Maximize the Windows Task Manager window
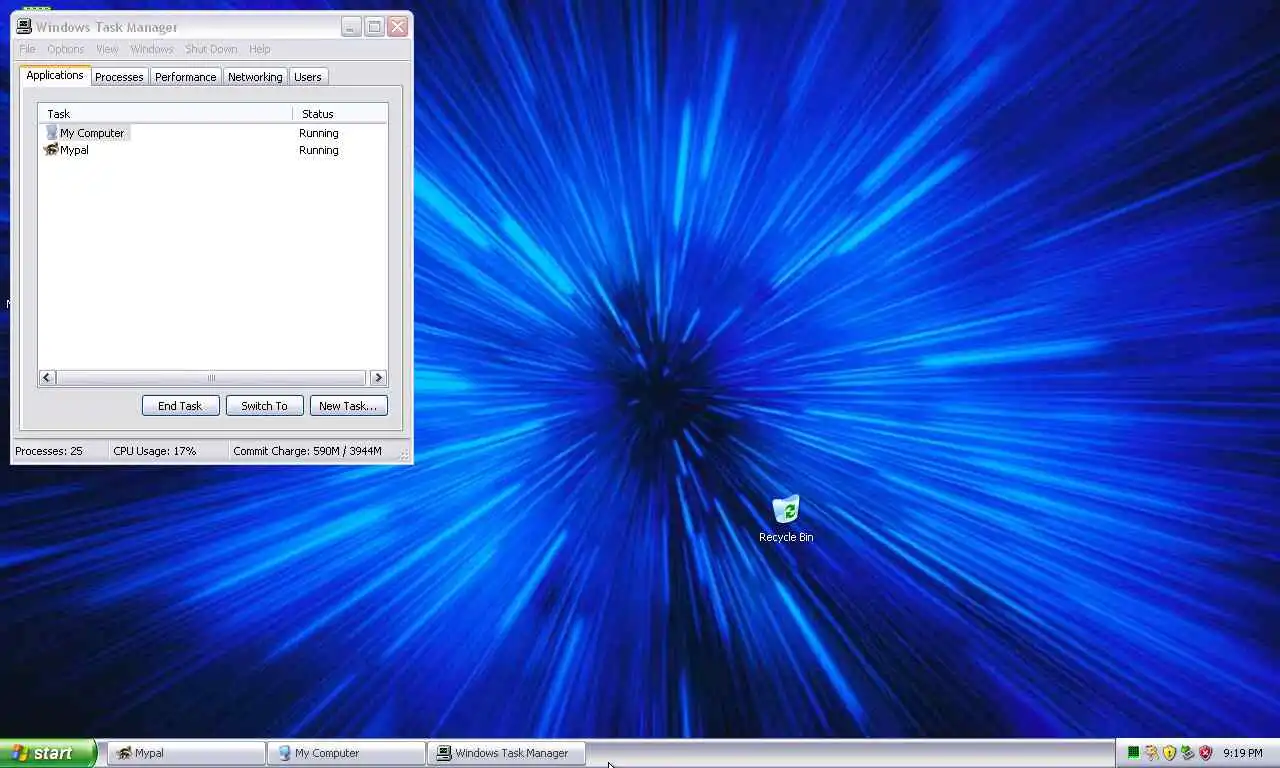 pos(374,27)
